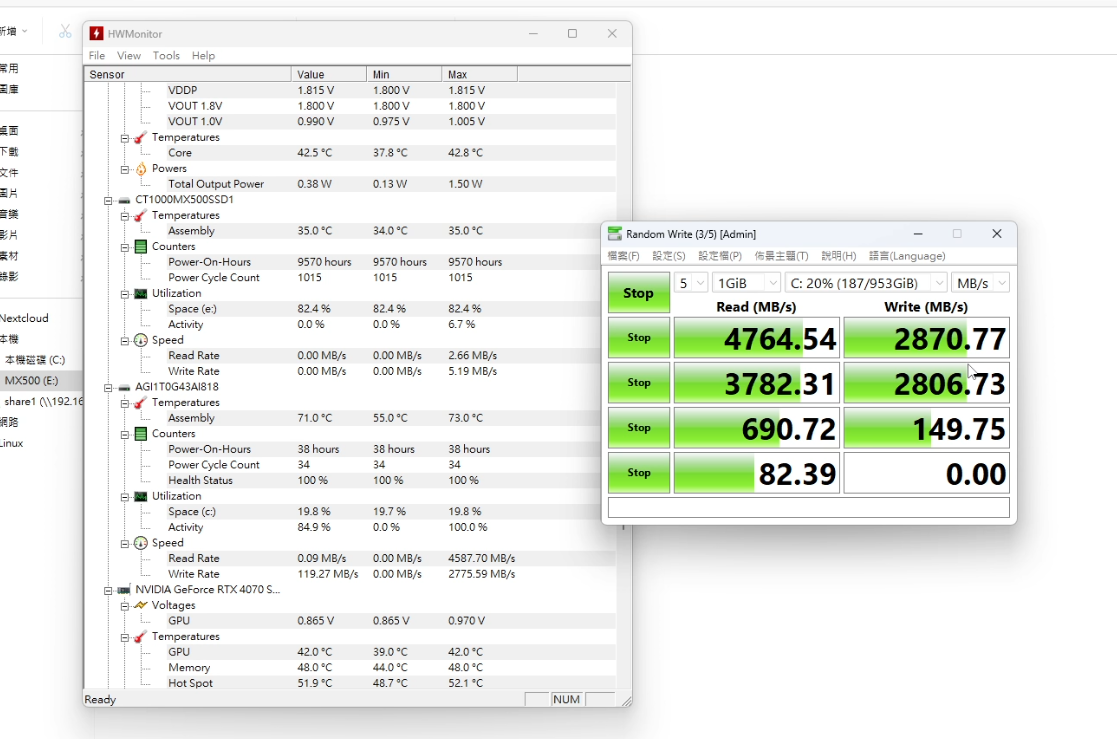Click the 4764.54 read result cell

[757, 338]
